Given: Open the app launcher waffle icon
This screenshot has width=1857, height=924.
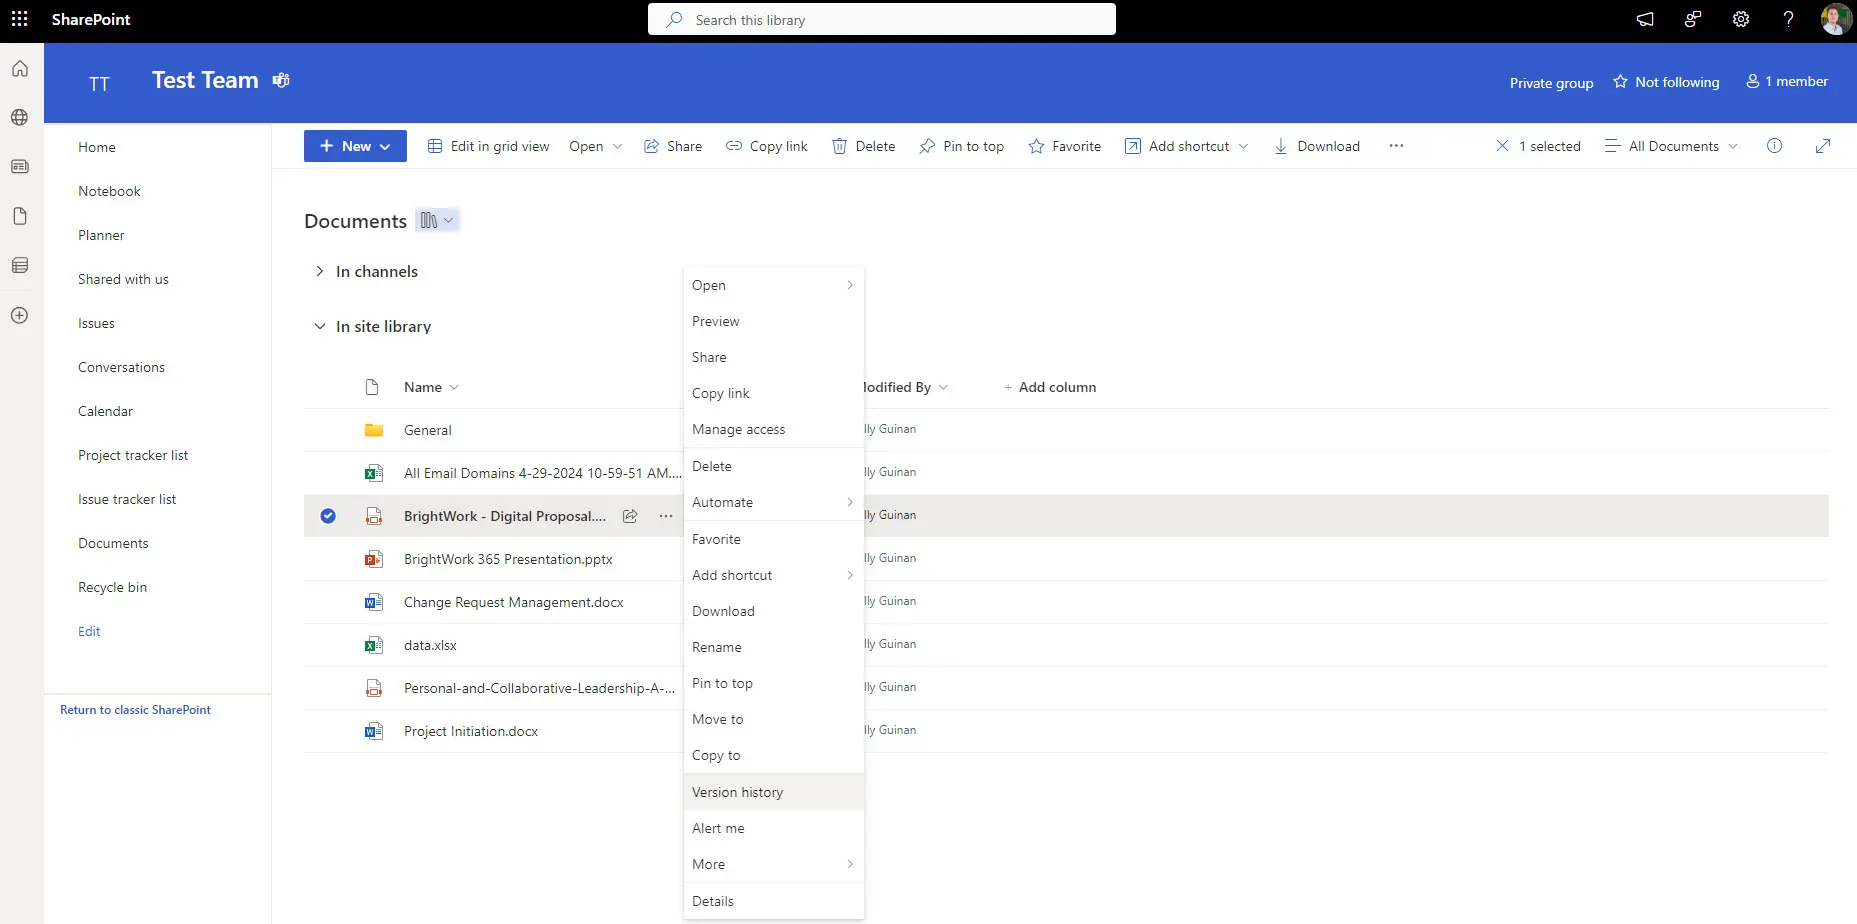Looking at the screenshot, I should pos(19,19).
